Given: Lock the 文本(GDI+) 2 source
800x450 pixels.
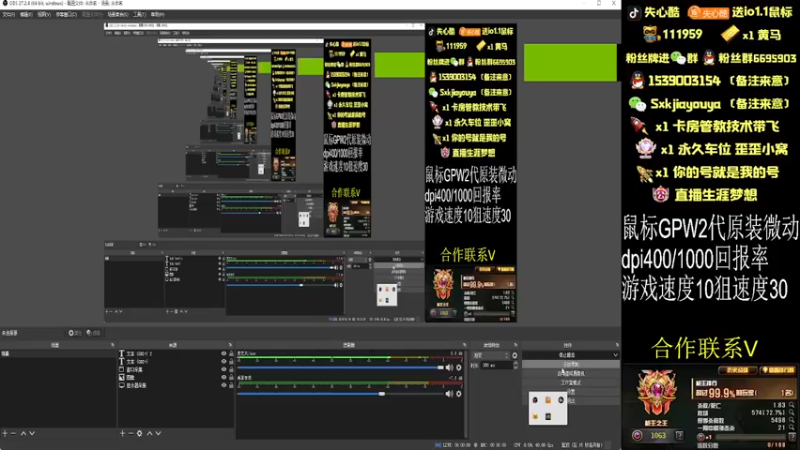Looking at the screenshot, I should tap(231, 353).
